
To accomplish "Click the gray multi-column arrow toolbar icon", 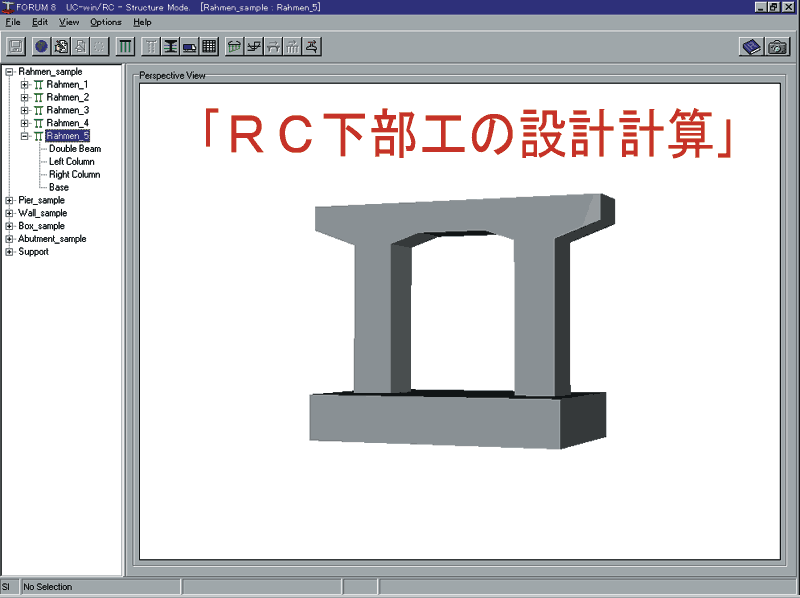I will (293, 46).
